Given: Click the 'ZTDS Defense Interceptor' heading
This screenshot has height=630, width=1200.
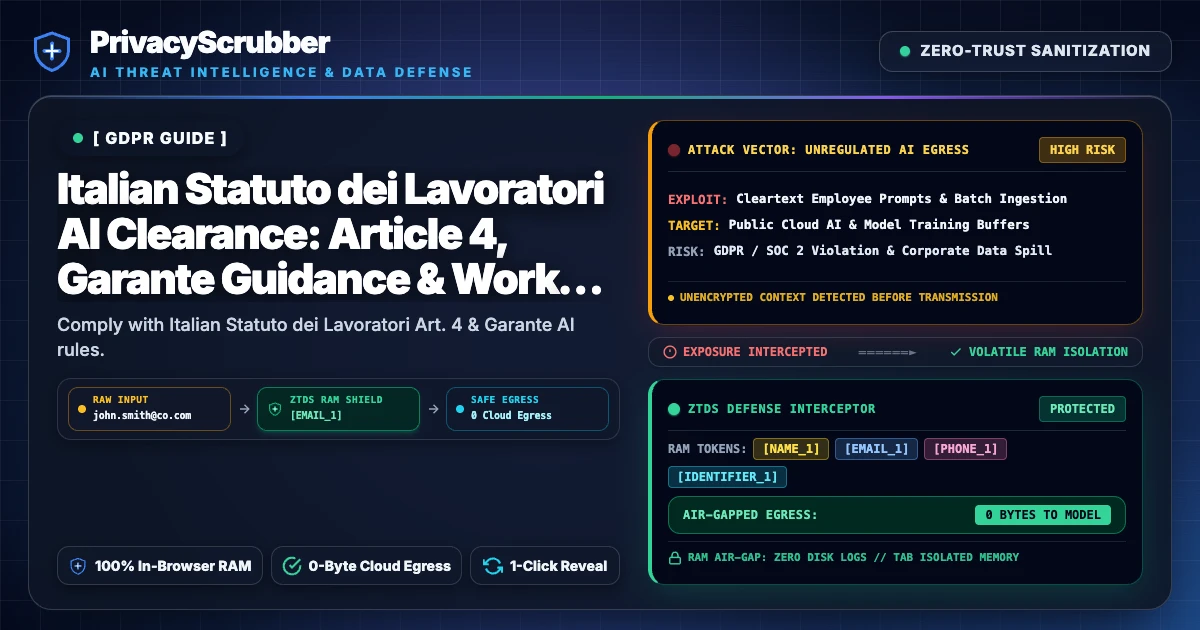Looking at the screenshot, I should (x=781, y=409).
